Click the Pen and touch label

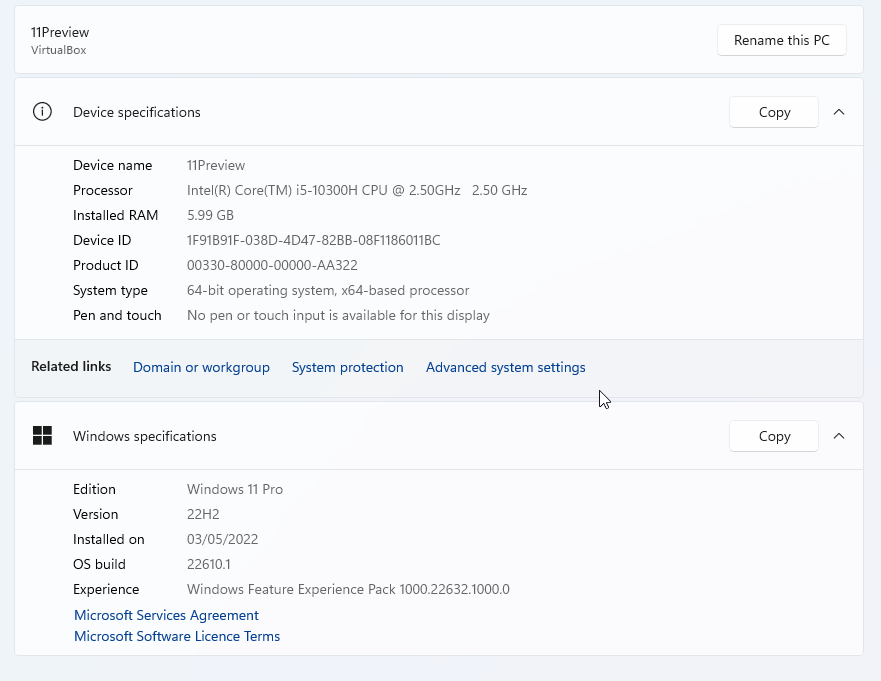click(x=117, y=315)
